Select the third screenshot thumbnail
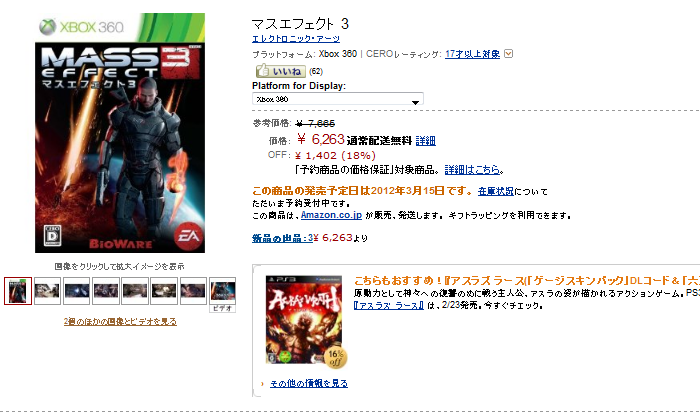 [76, 291]
